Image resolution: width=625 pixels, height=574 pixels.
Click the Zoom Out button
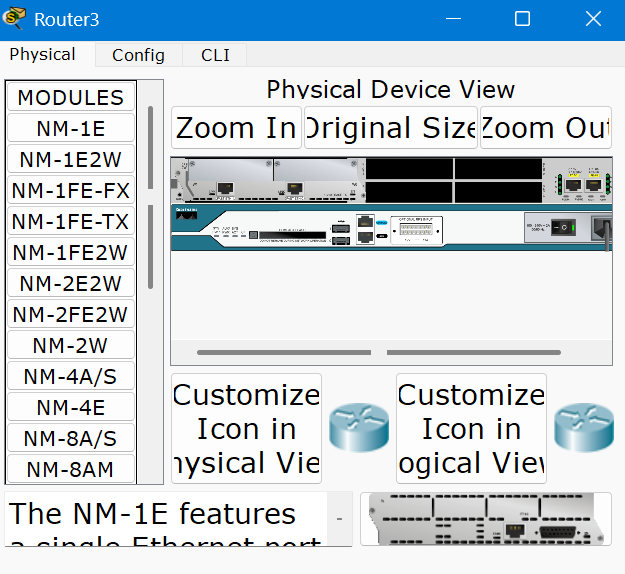point(545,128)
